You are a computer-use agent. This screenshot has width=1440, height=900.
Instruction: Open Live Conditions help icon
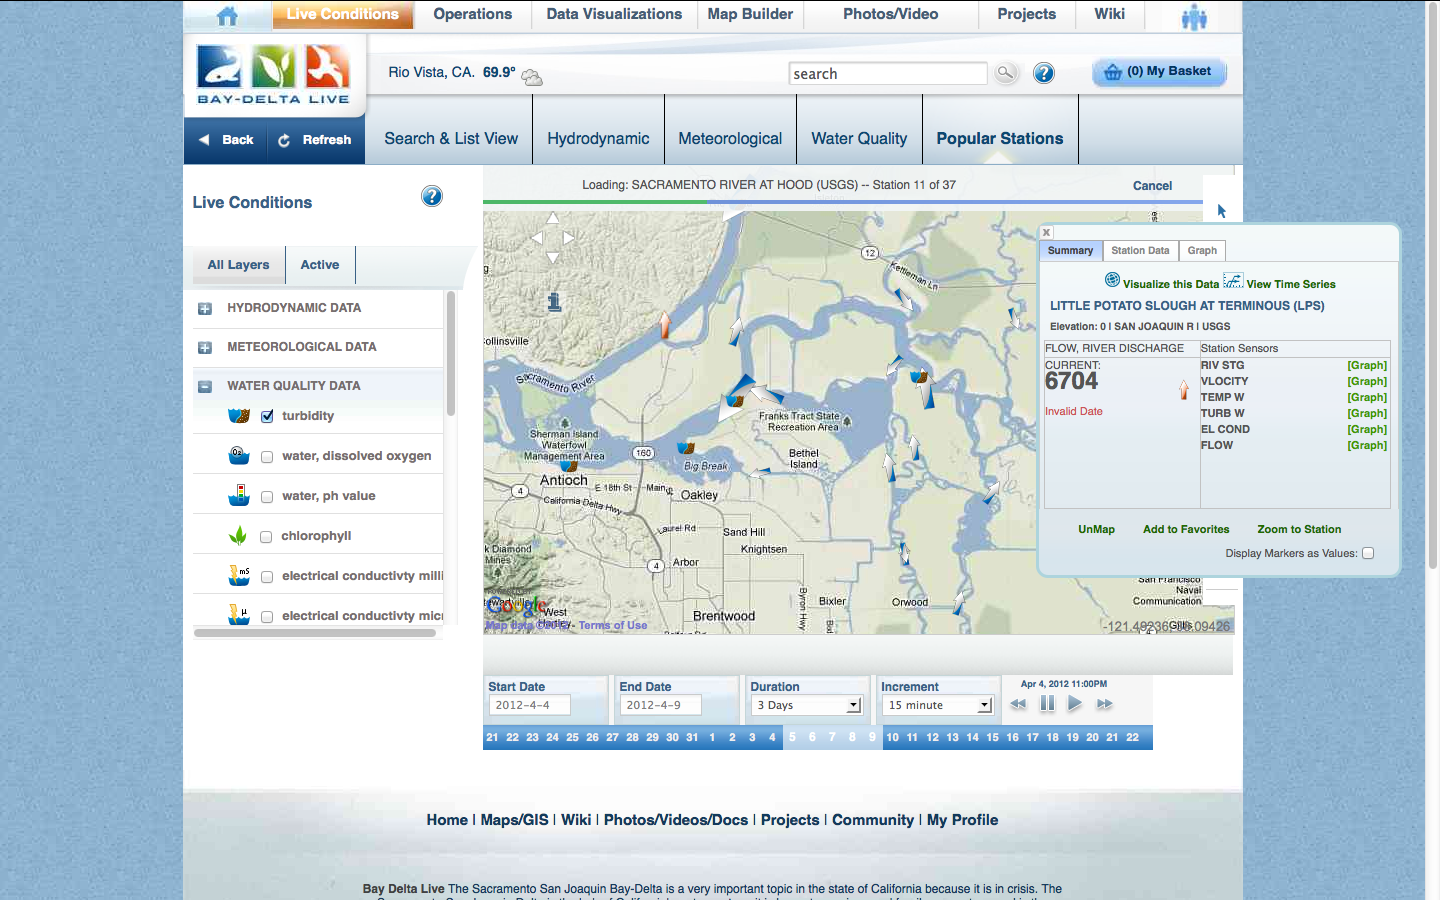point(432,196)
